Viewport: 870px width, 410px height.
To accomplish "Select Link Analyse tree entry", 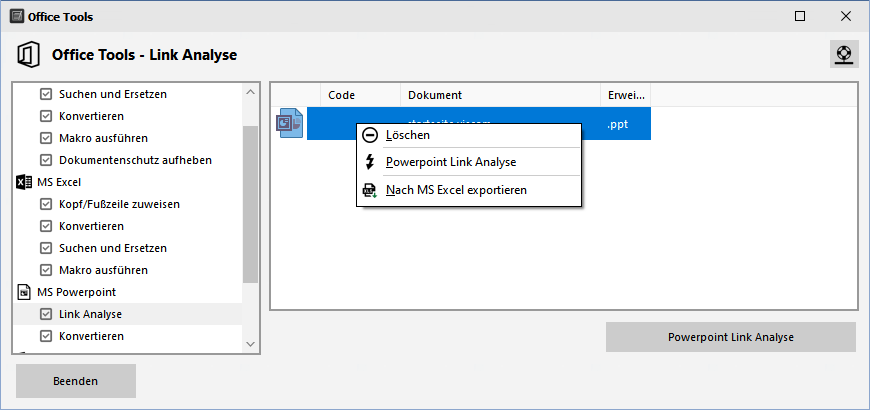I will click(90, 314).
